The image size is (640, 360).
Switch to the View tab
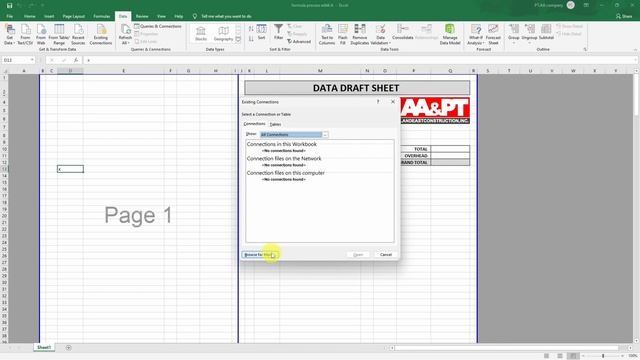click(x=161, y=16)
